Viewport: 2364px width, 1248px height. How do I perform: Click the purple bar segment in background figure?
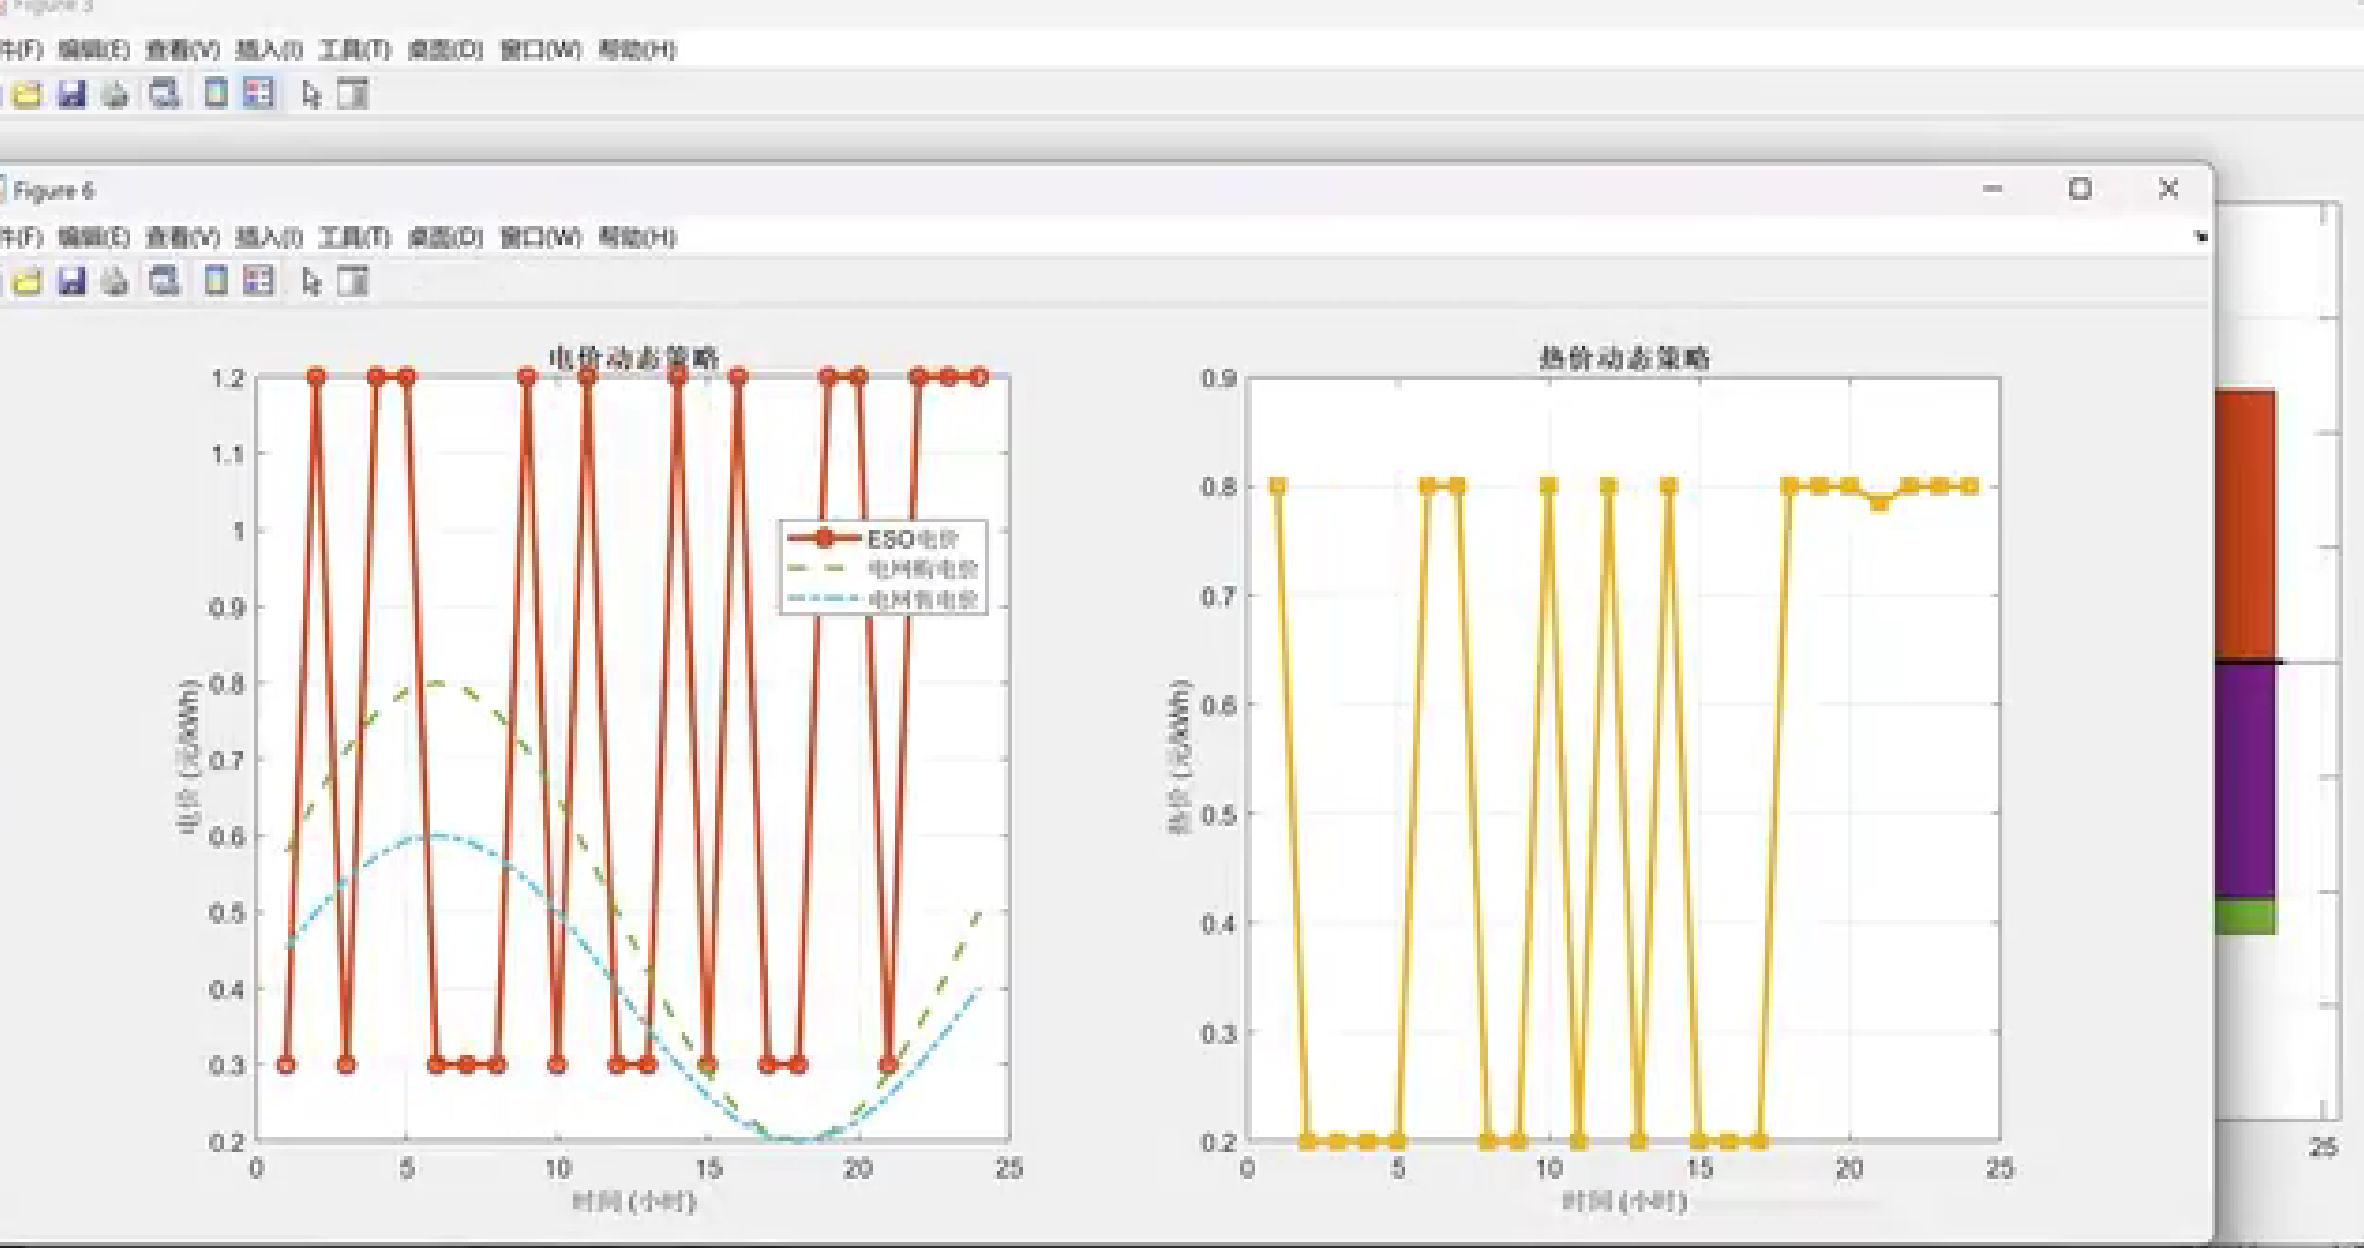coord(2245,780)
